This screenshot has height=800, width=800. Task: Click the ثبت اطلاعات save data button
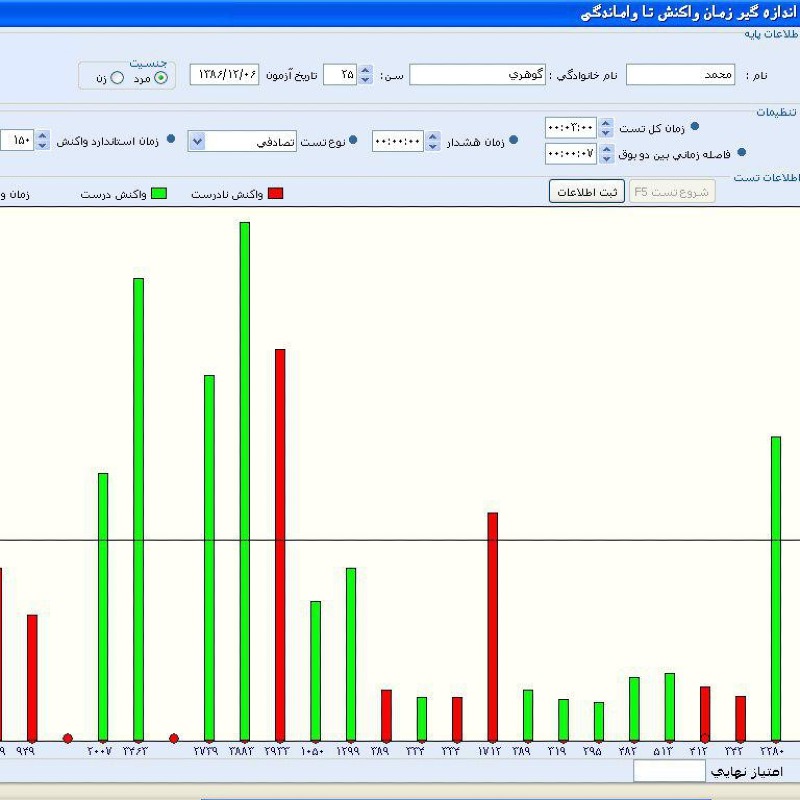point(586,192)
